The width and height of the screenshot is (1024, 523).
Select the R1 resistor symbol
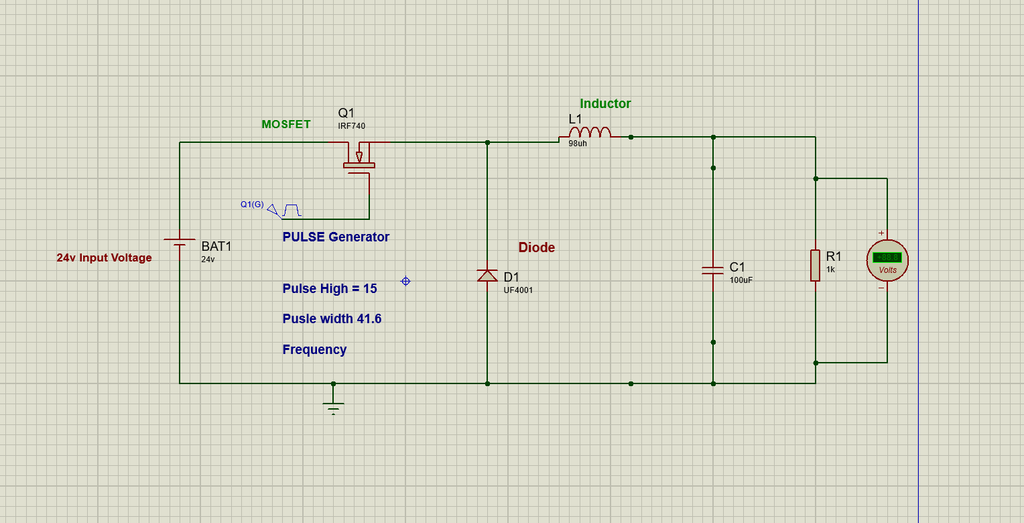pos(815,265)
